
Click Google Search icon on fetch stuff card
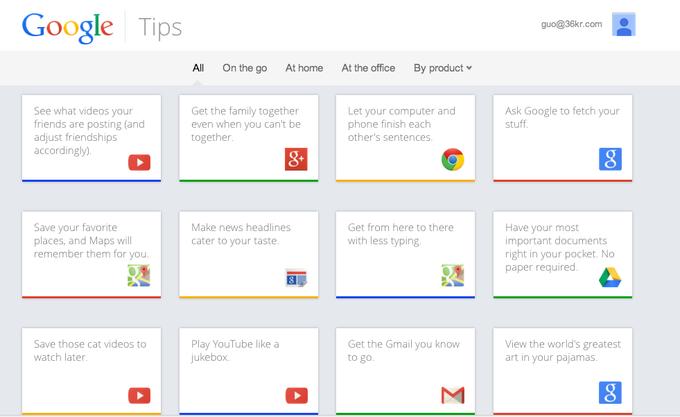click(x=610, y=159)
